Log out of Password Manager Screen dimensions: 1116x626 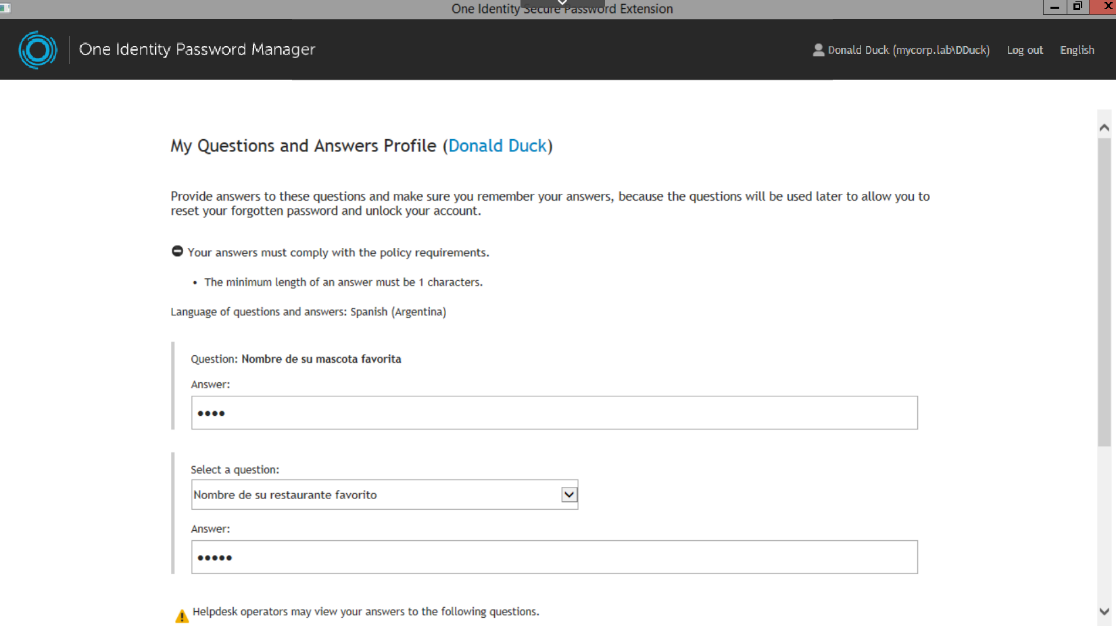click(1025, 50)
